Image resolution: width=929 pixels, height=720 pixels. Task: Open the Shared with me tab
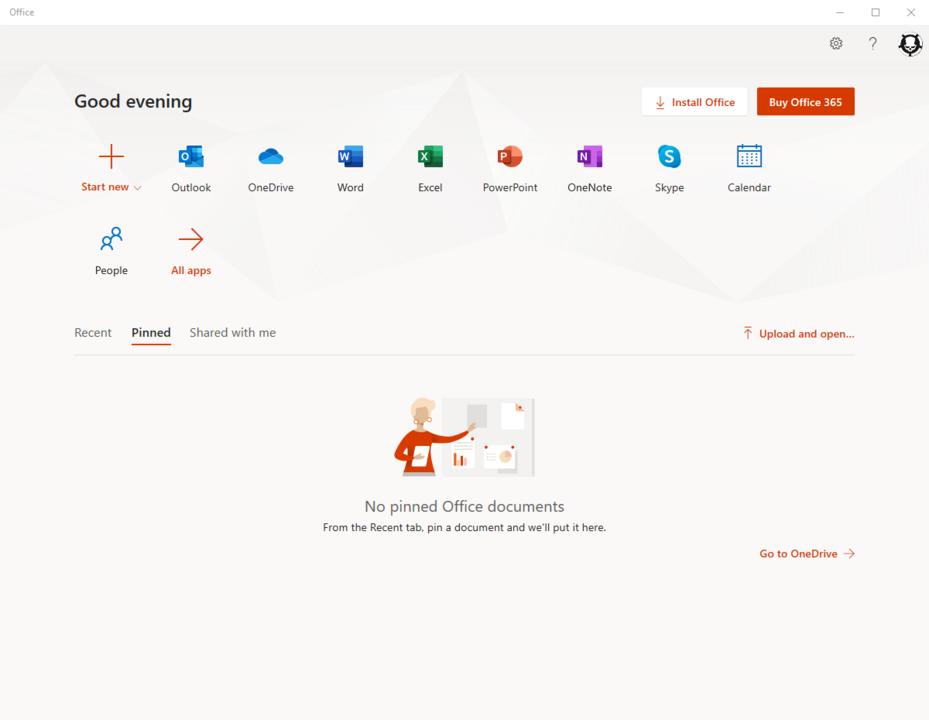tap(232, 332)
